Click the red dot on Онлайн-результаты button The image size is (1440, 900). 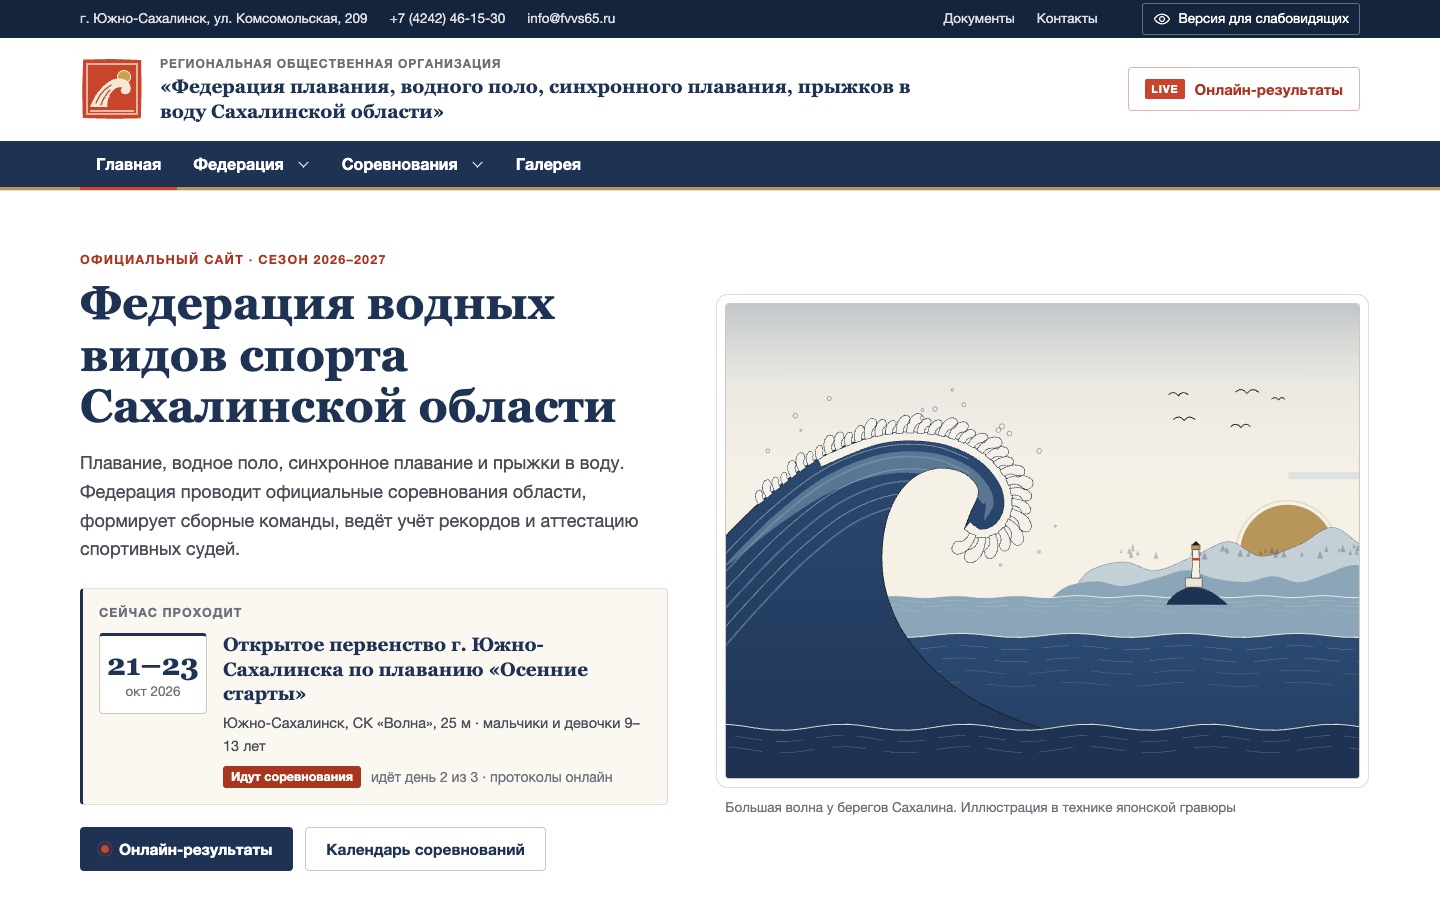point(104,849)
